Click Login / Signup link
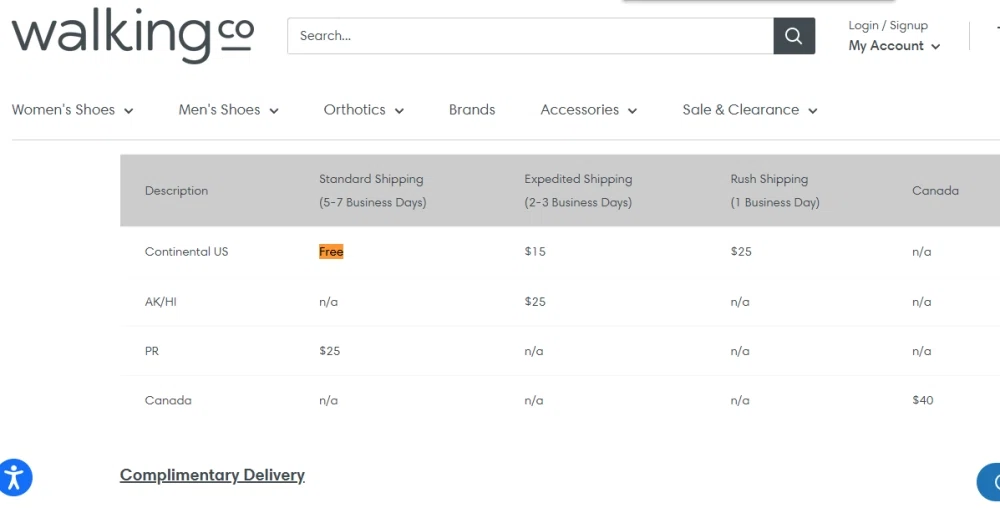Screen dimensions: 1000x508 pyautogui.click(x=888, y=25)
